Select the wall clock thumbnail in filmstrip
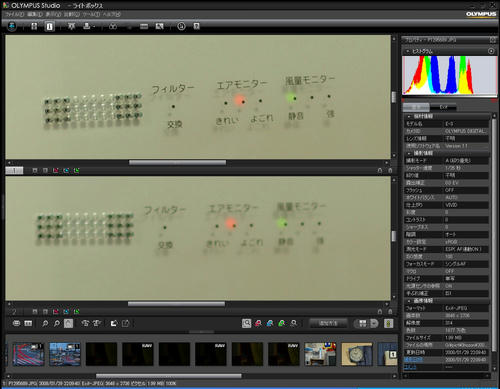This screenshot has height=389, width=500. pos(357,354)
